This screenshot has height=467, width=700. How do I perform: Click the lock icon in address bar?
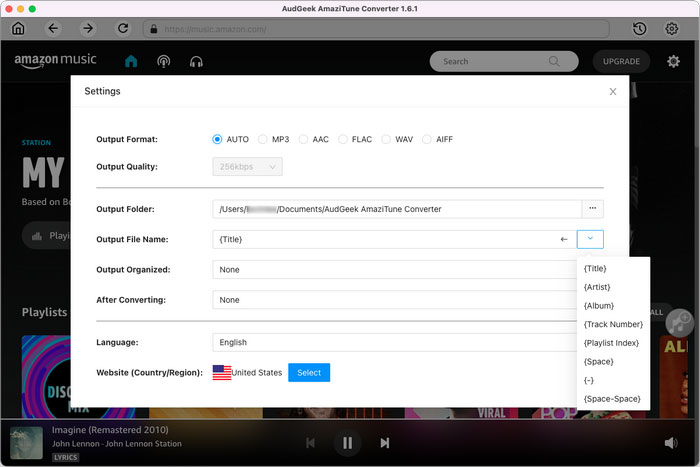tap(154, 29)
